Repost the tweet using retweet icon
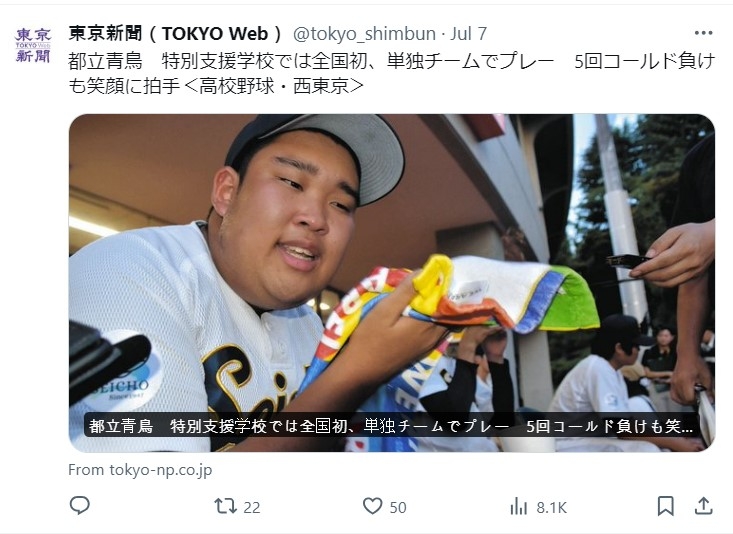733x534 pixels. click(x=225, y=506)
